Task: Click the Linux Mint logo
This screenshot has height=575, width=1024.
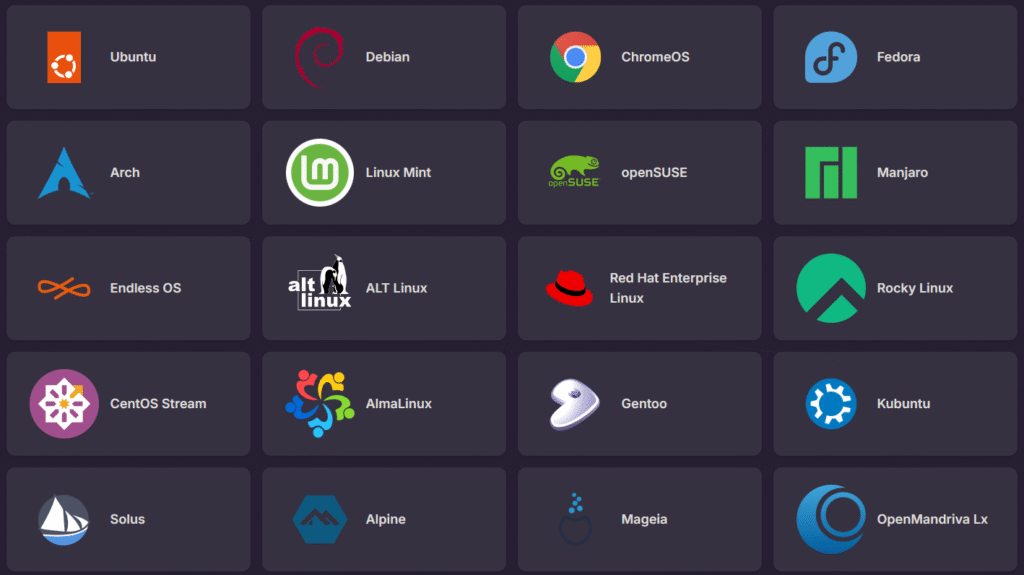Action: pyautogui.click(x=319, y=172)
